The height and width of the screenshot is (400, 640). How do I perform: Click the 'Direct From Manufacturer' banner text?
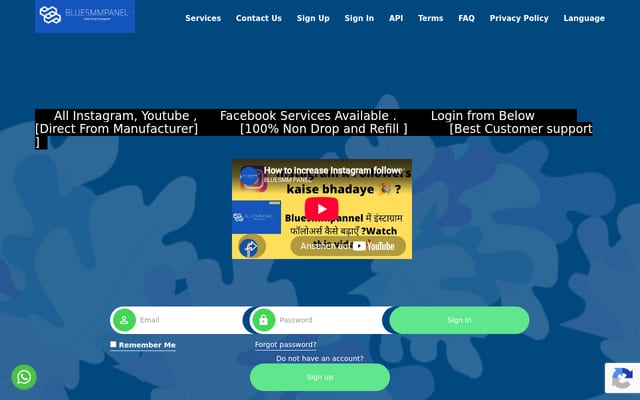point(116,129)
